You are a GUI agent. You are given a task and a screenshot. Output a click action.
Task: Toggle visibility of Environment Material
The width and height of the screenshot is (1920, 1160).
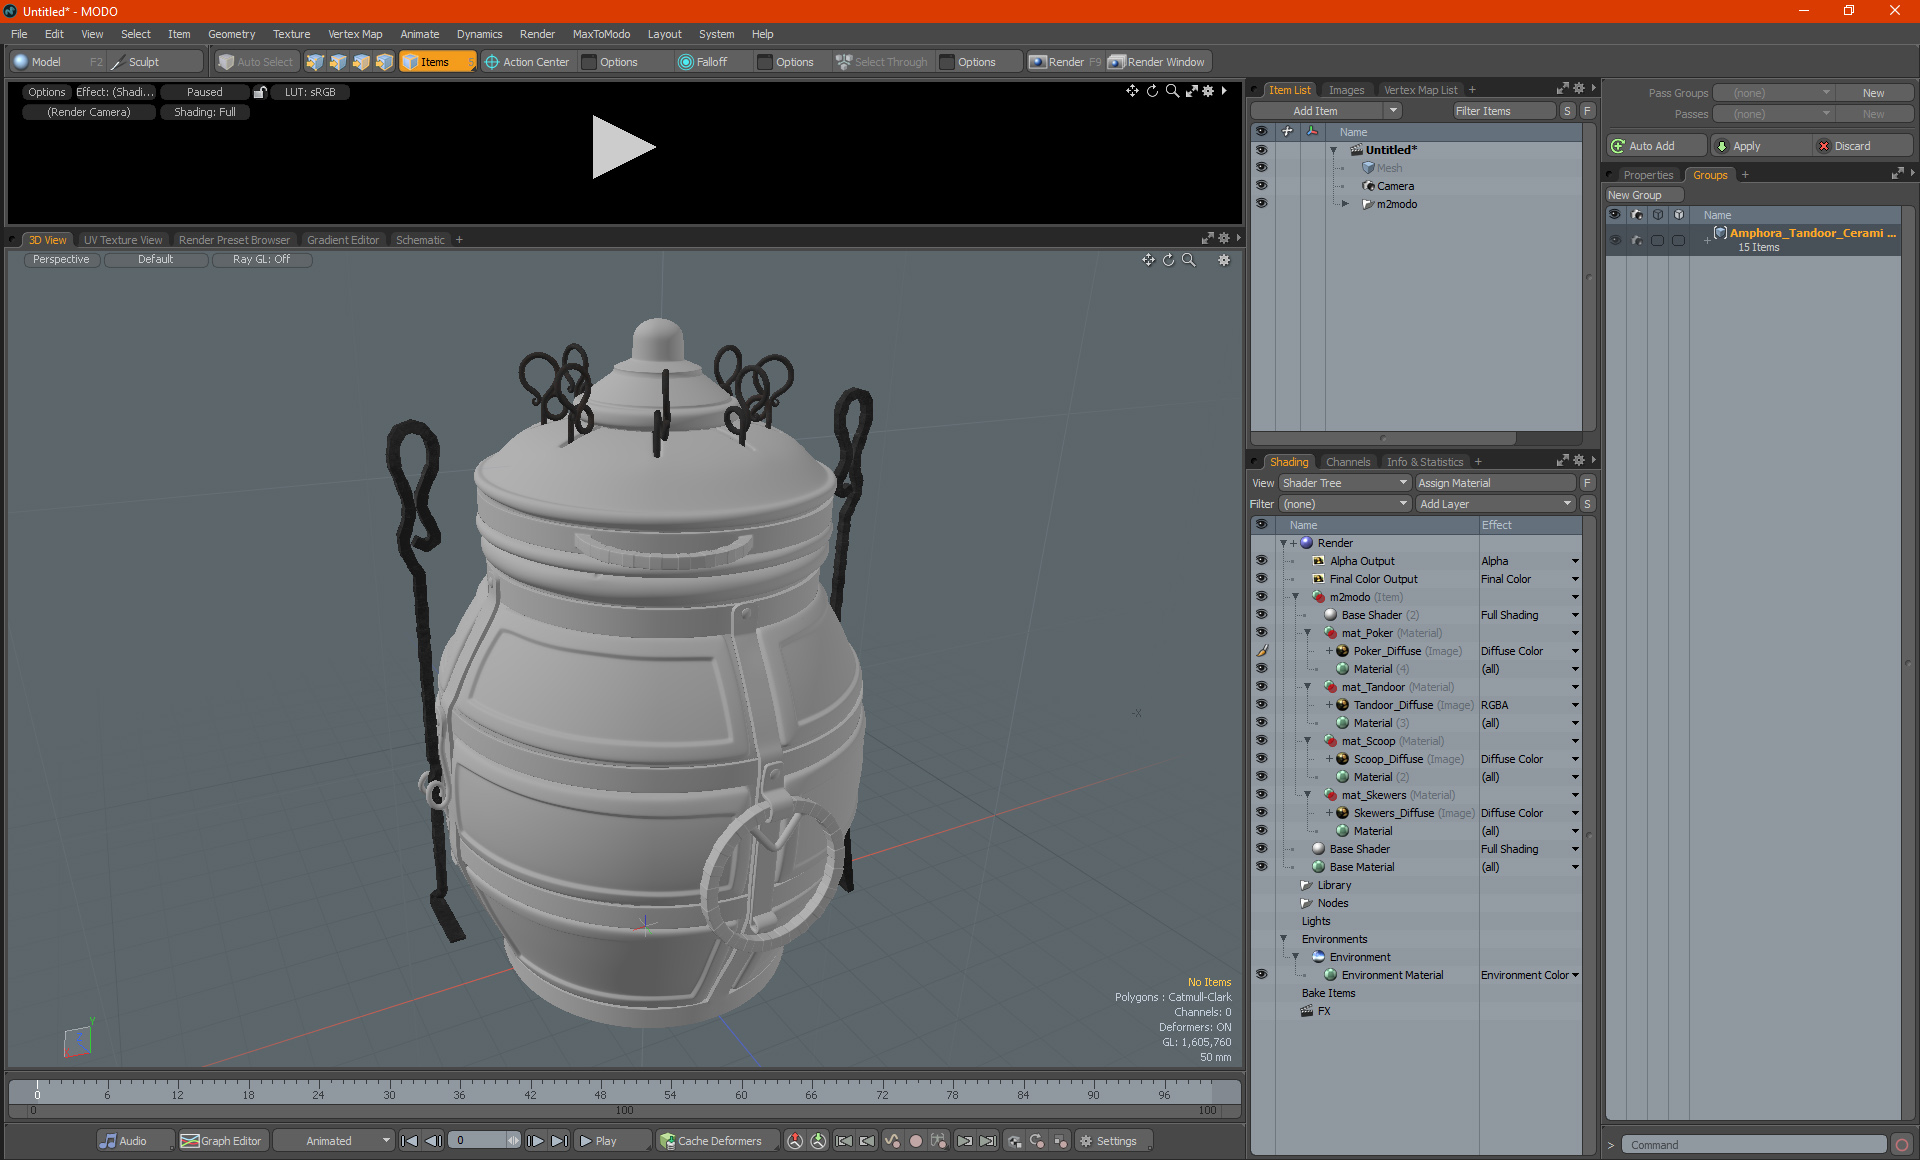(1261, 975)
